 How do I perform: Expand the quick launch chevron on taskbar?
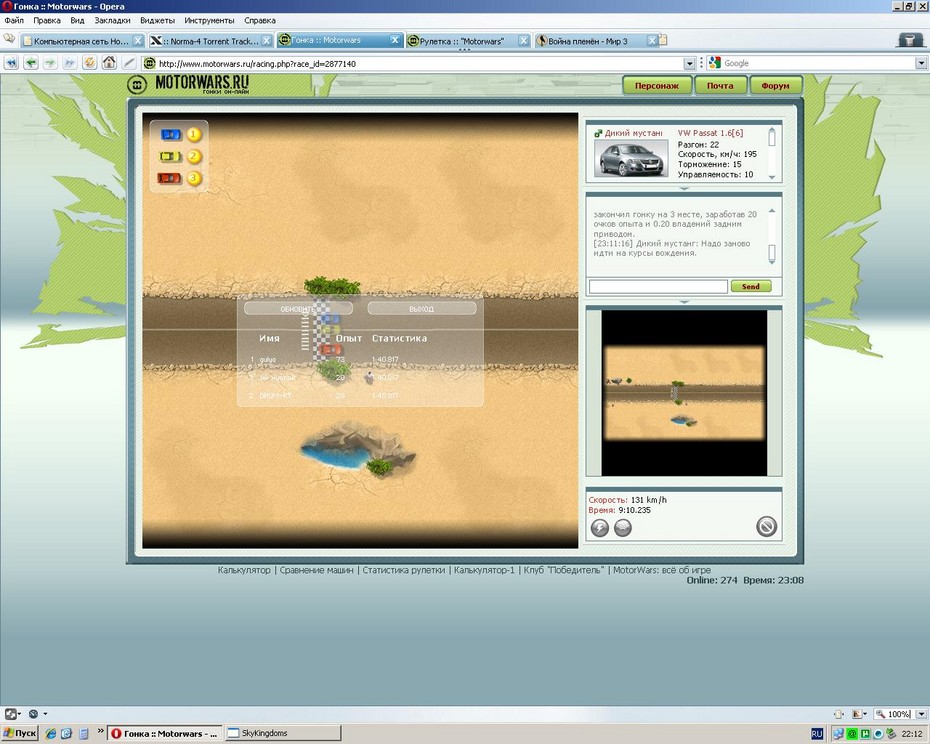[100, 730]
